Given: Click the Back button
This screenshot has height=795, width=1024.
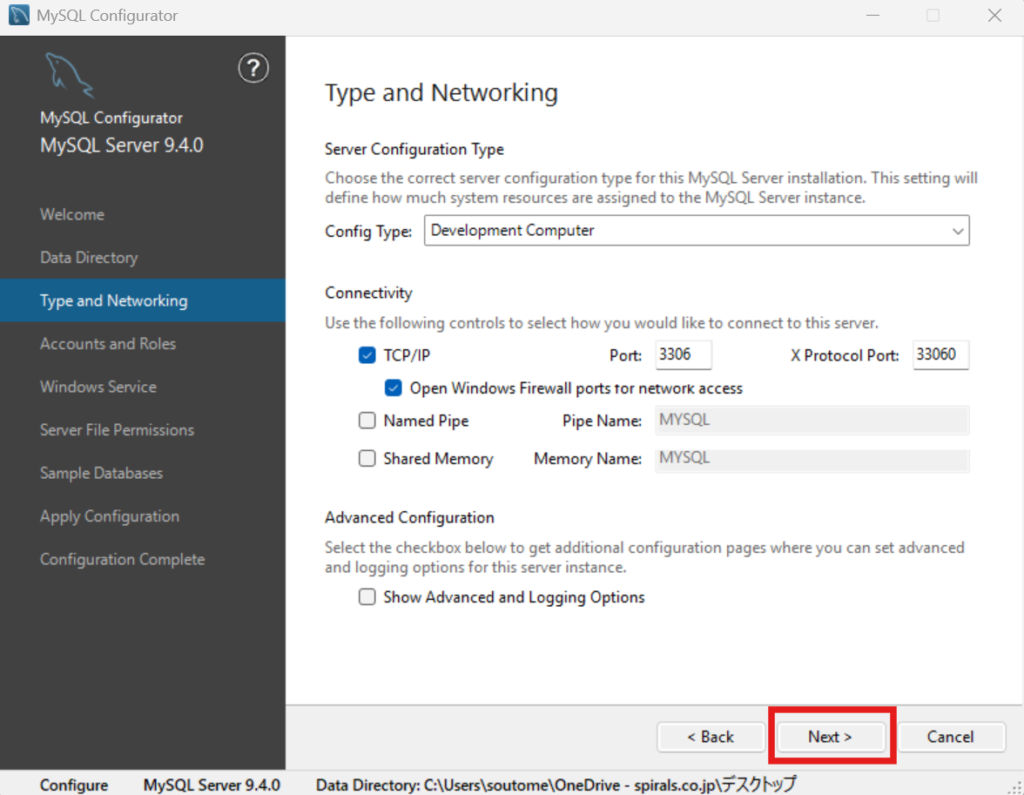Looking at the screenshot, I should [711, 737].
